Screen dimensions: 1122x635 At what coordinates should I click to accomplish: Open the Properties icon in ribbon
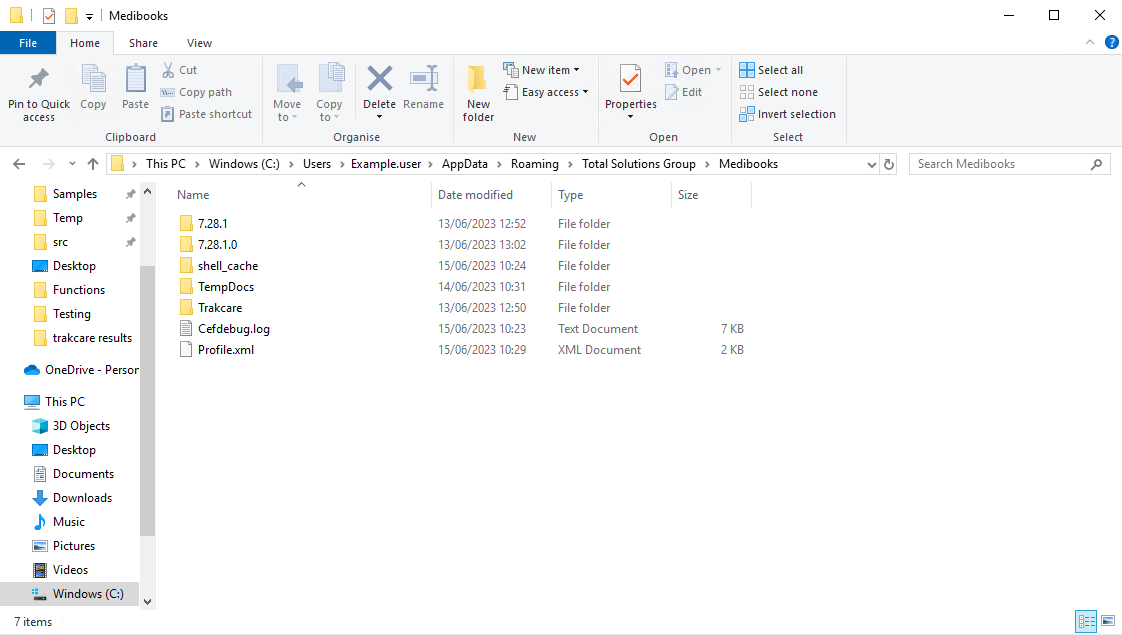(630, 80)
